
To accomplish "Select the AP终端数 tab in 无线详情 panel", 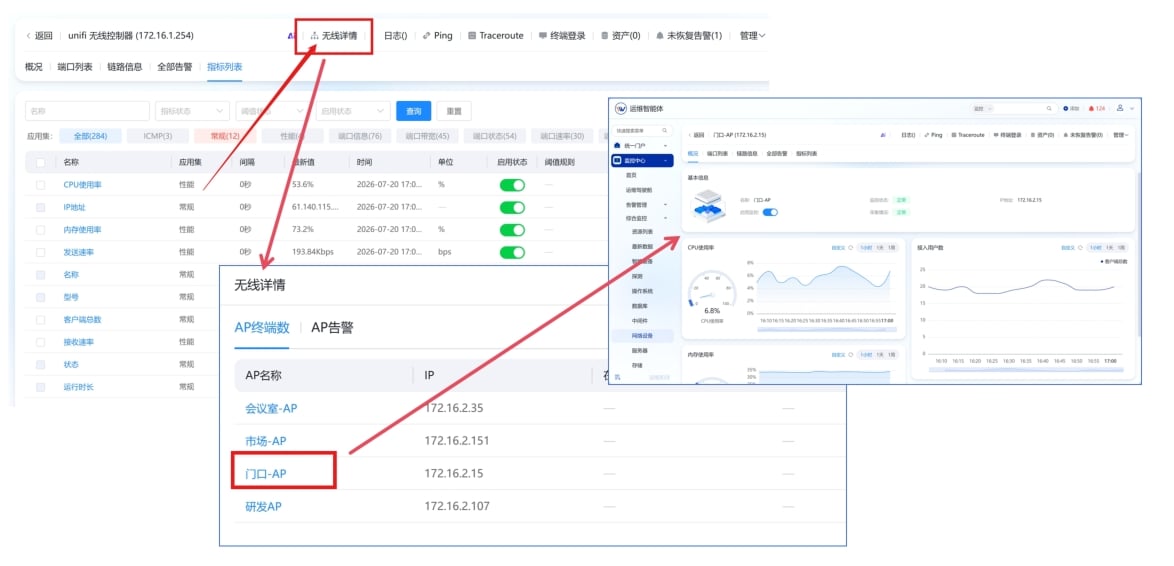I will pos(262,327).
